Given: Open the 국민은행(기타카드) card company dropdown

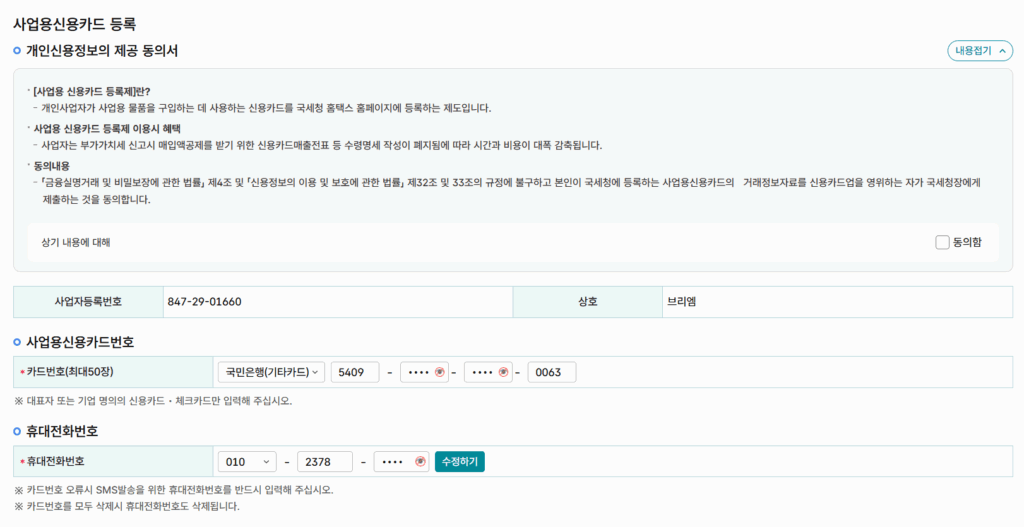Looking at the screenshot, I should click(271, 372).
